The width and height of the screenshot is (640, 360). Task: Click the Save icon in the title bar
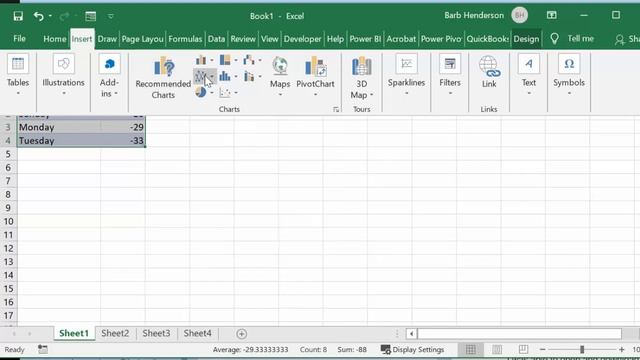[x=18, y=16]
